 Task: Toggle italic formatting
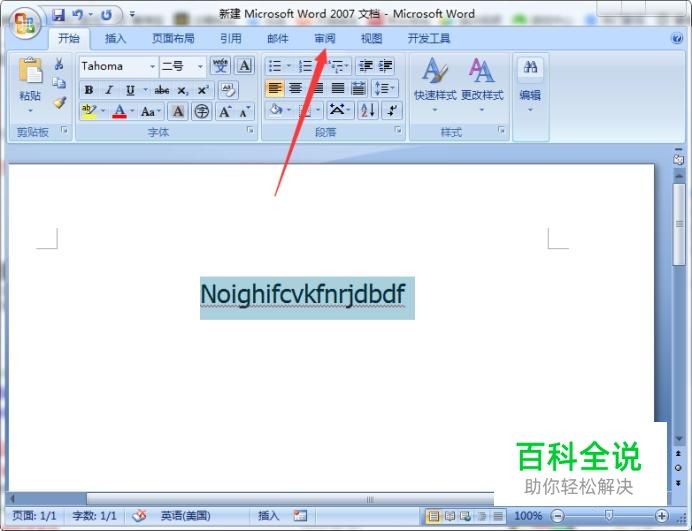[x=109, y=90]
